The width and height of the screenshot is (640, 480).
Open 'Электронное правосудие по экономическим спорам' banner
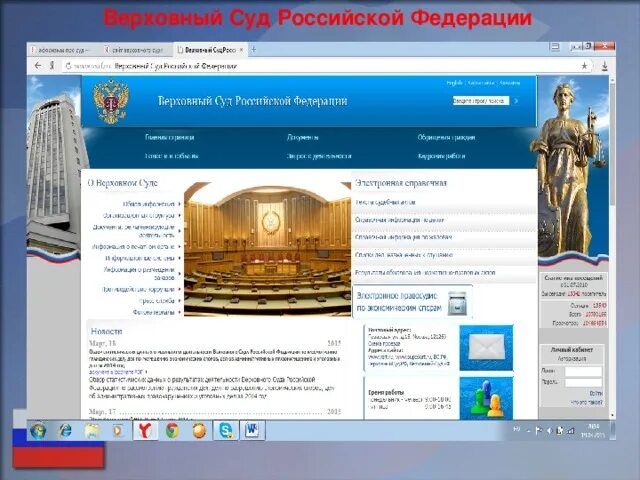pos(412,302)
